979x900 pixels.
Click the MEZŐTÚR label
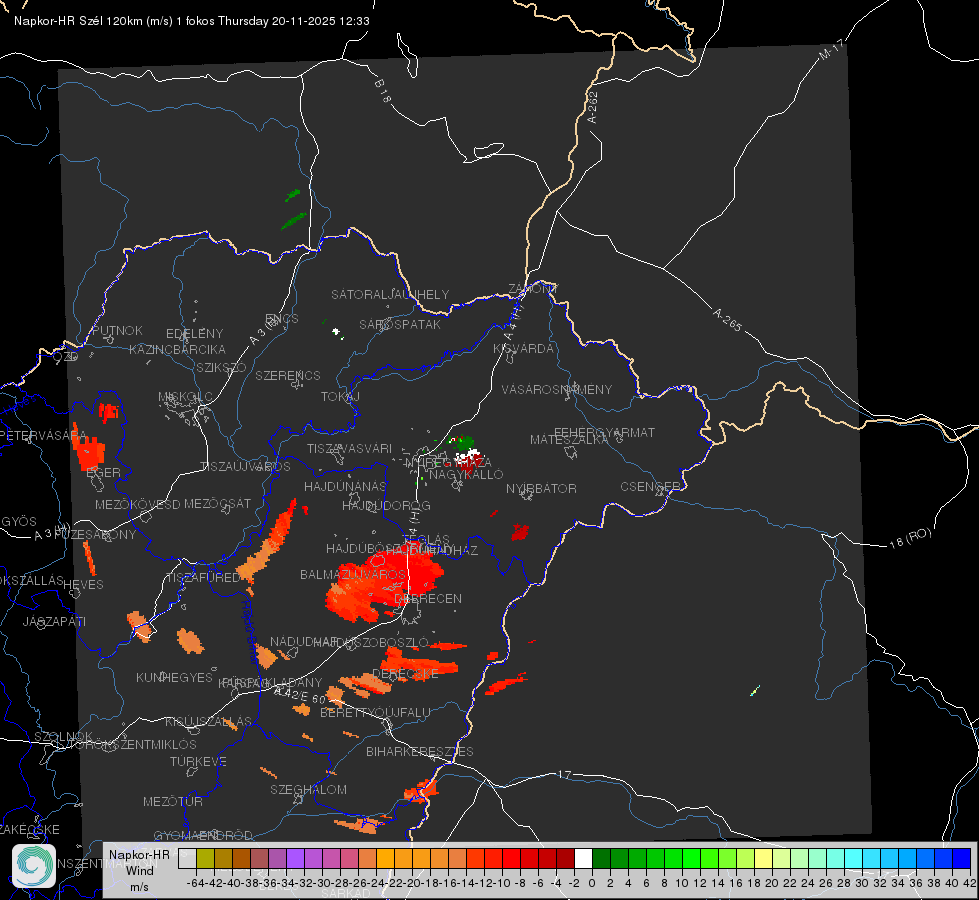(173, 801)
